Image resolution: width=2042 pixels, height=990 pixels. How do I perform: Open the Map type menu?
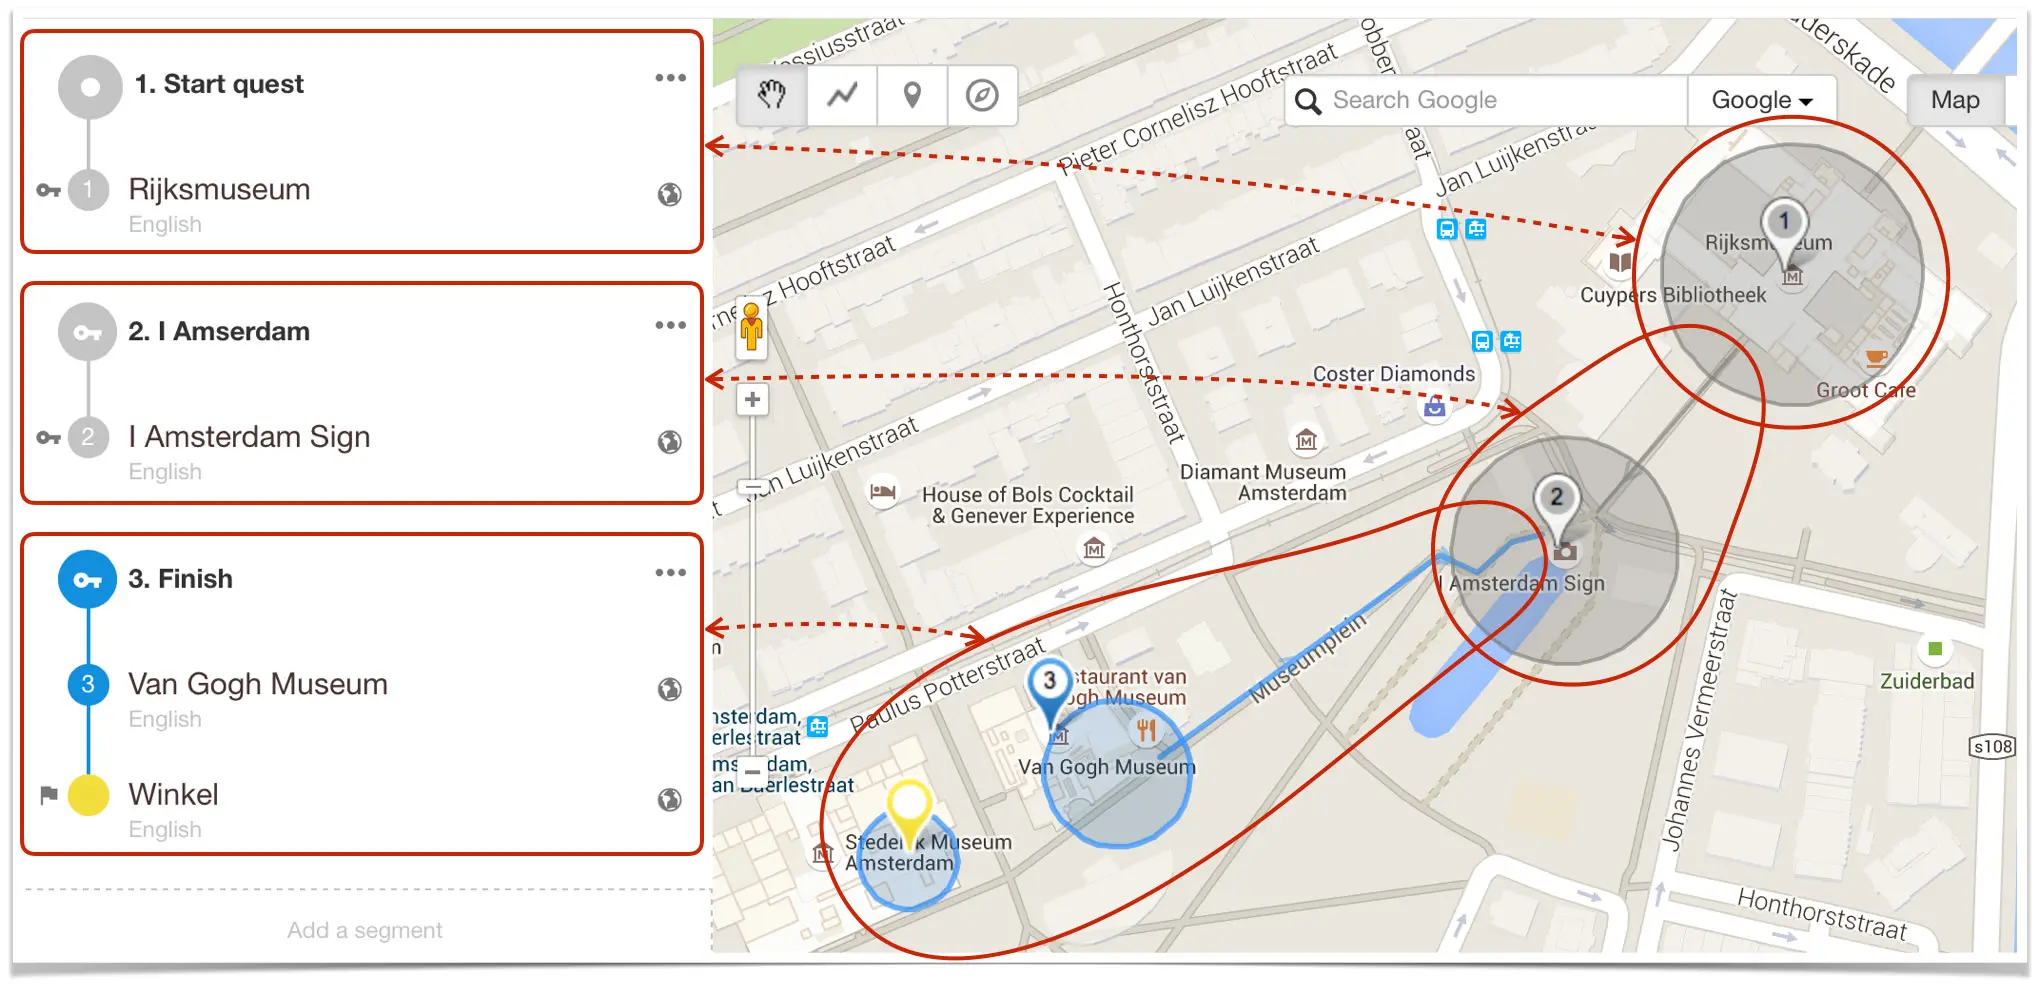[x=1954, y=100]
